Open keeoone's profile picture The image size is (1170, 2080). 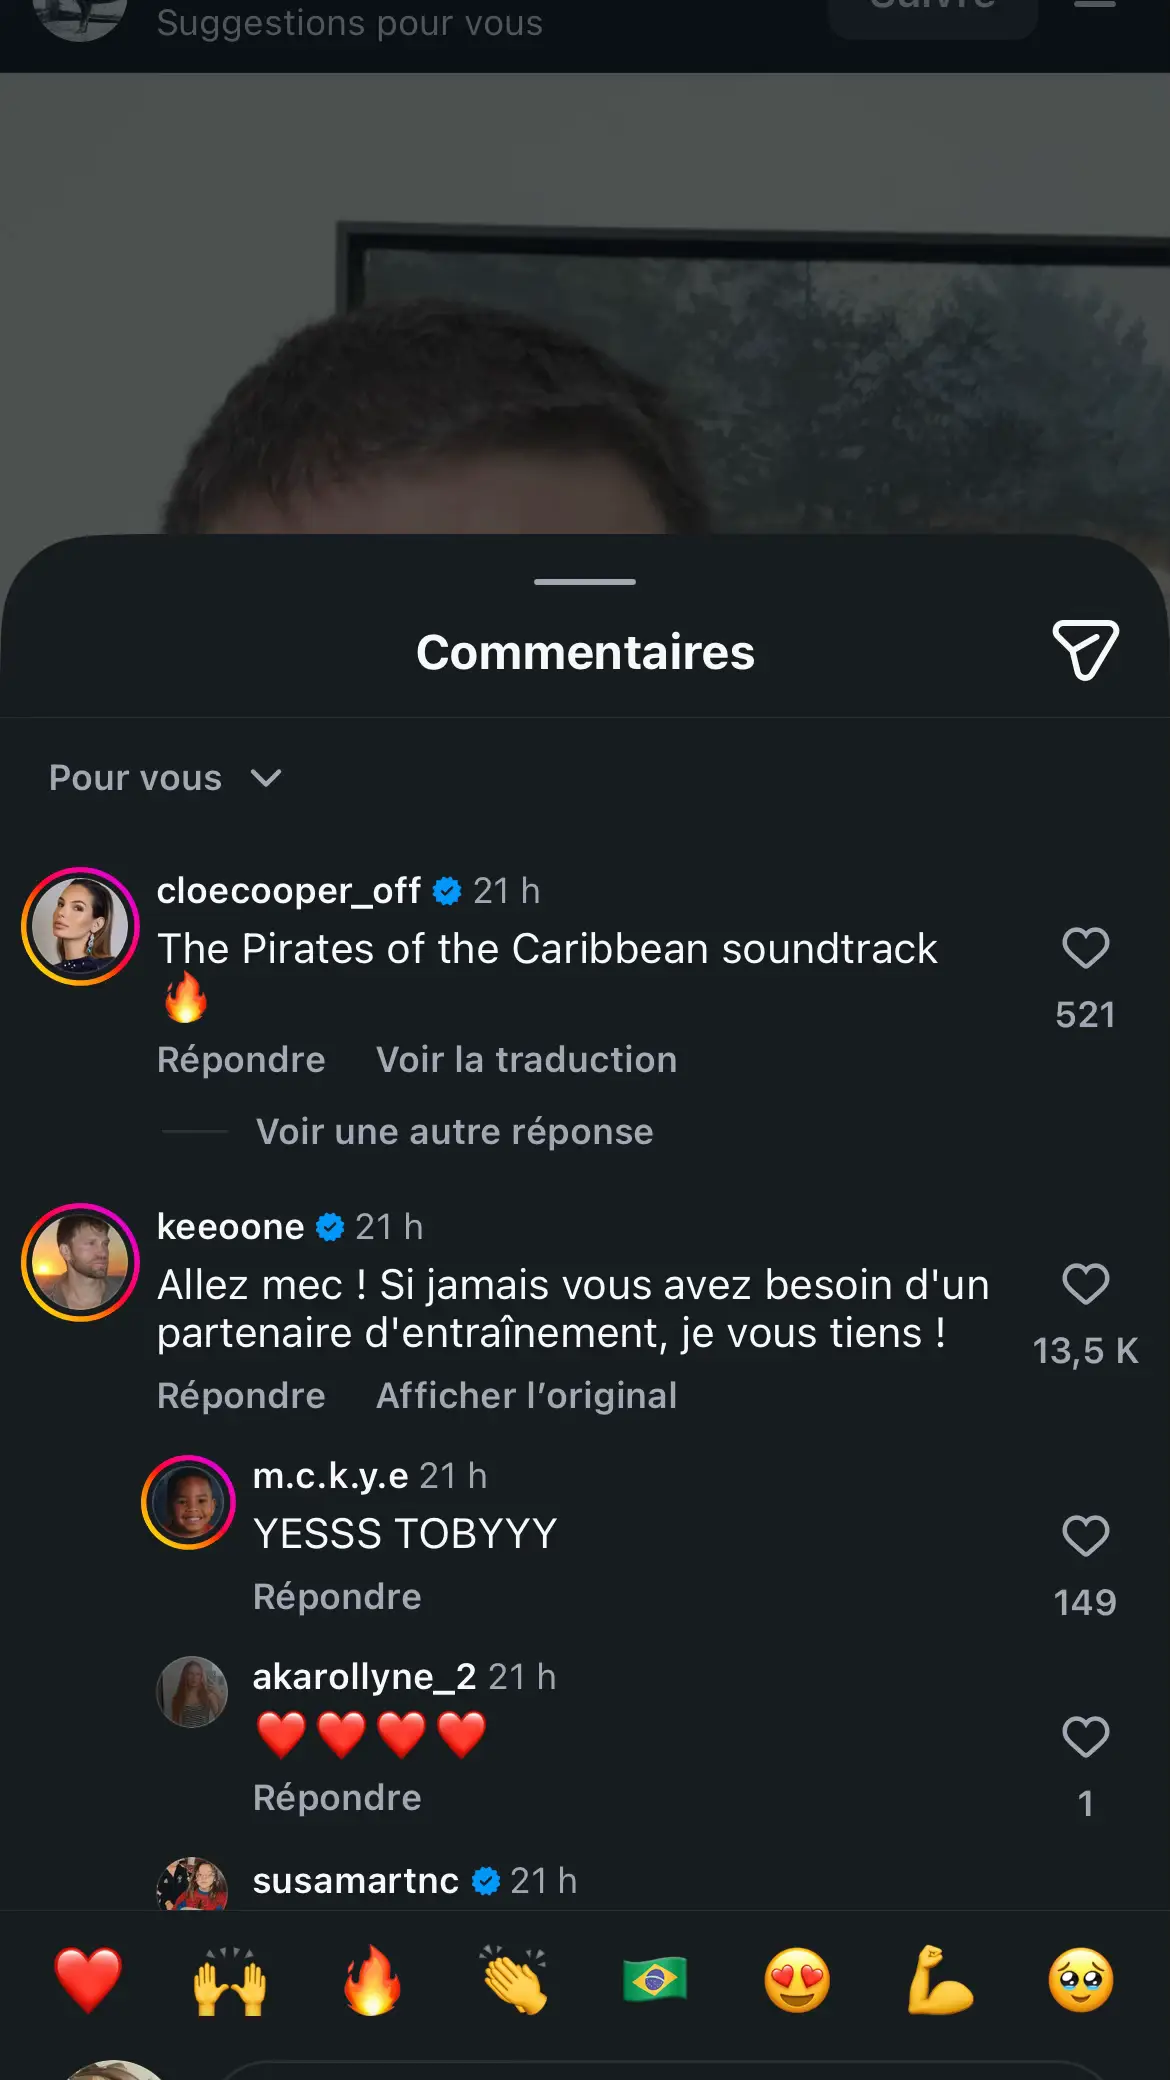tap(80, 1262)
